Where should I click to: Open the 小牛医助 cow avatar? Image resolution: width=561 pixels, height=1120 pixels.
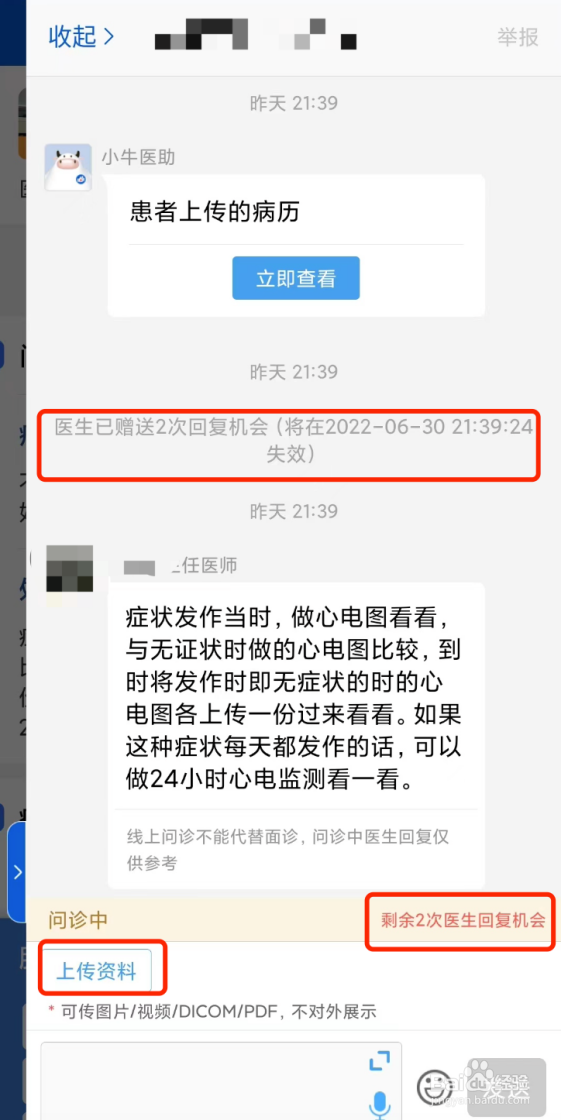click(x=68, y=167)
